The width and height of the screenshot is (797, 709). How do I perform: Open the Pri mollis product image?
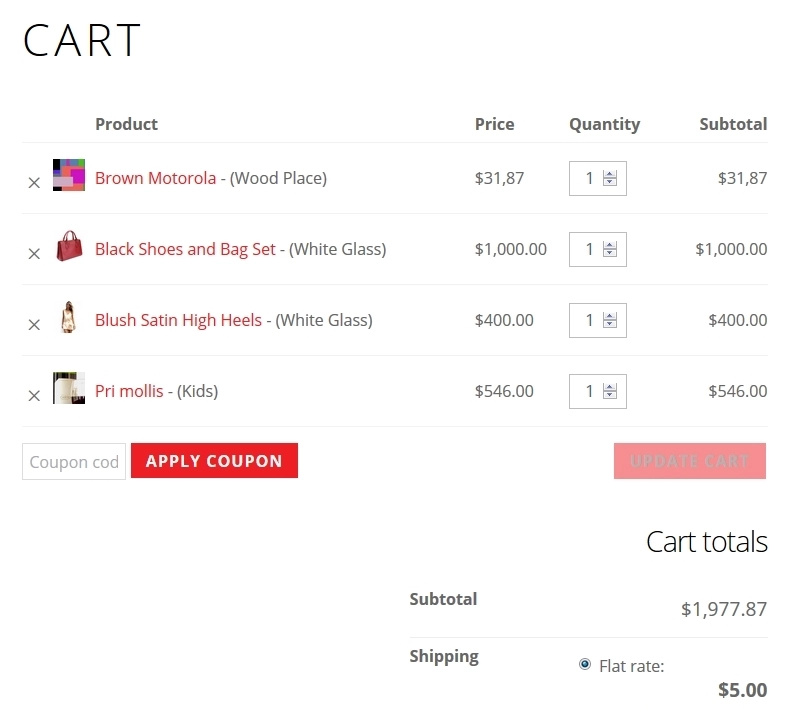point(69,388)
